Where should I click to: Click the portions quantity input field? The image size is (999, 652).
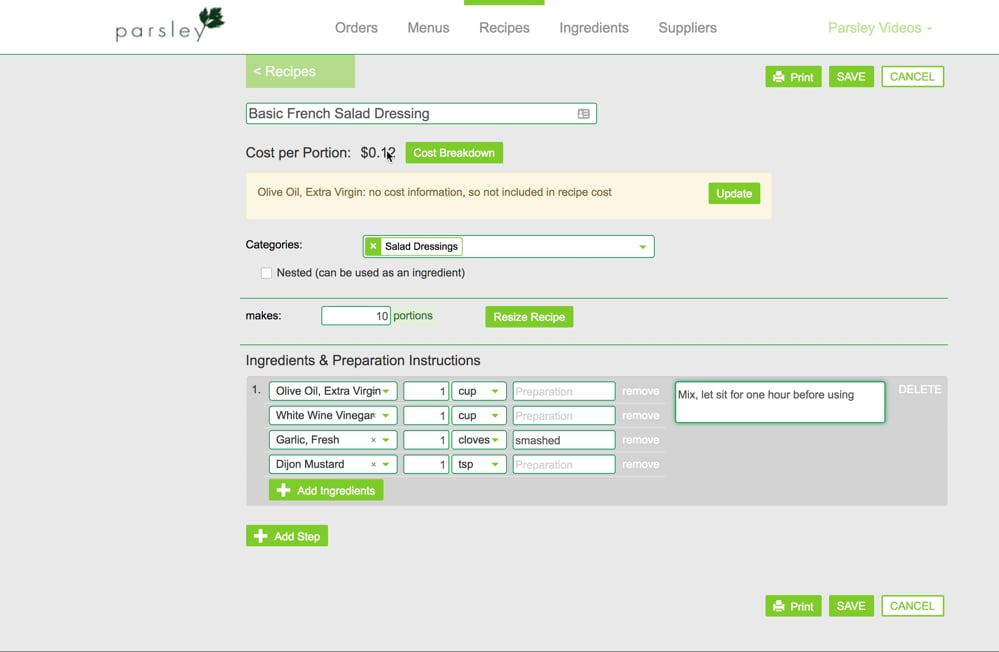(x=355, y=315)
